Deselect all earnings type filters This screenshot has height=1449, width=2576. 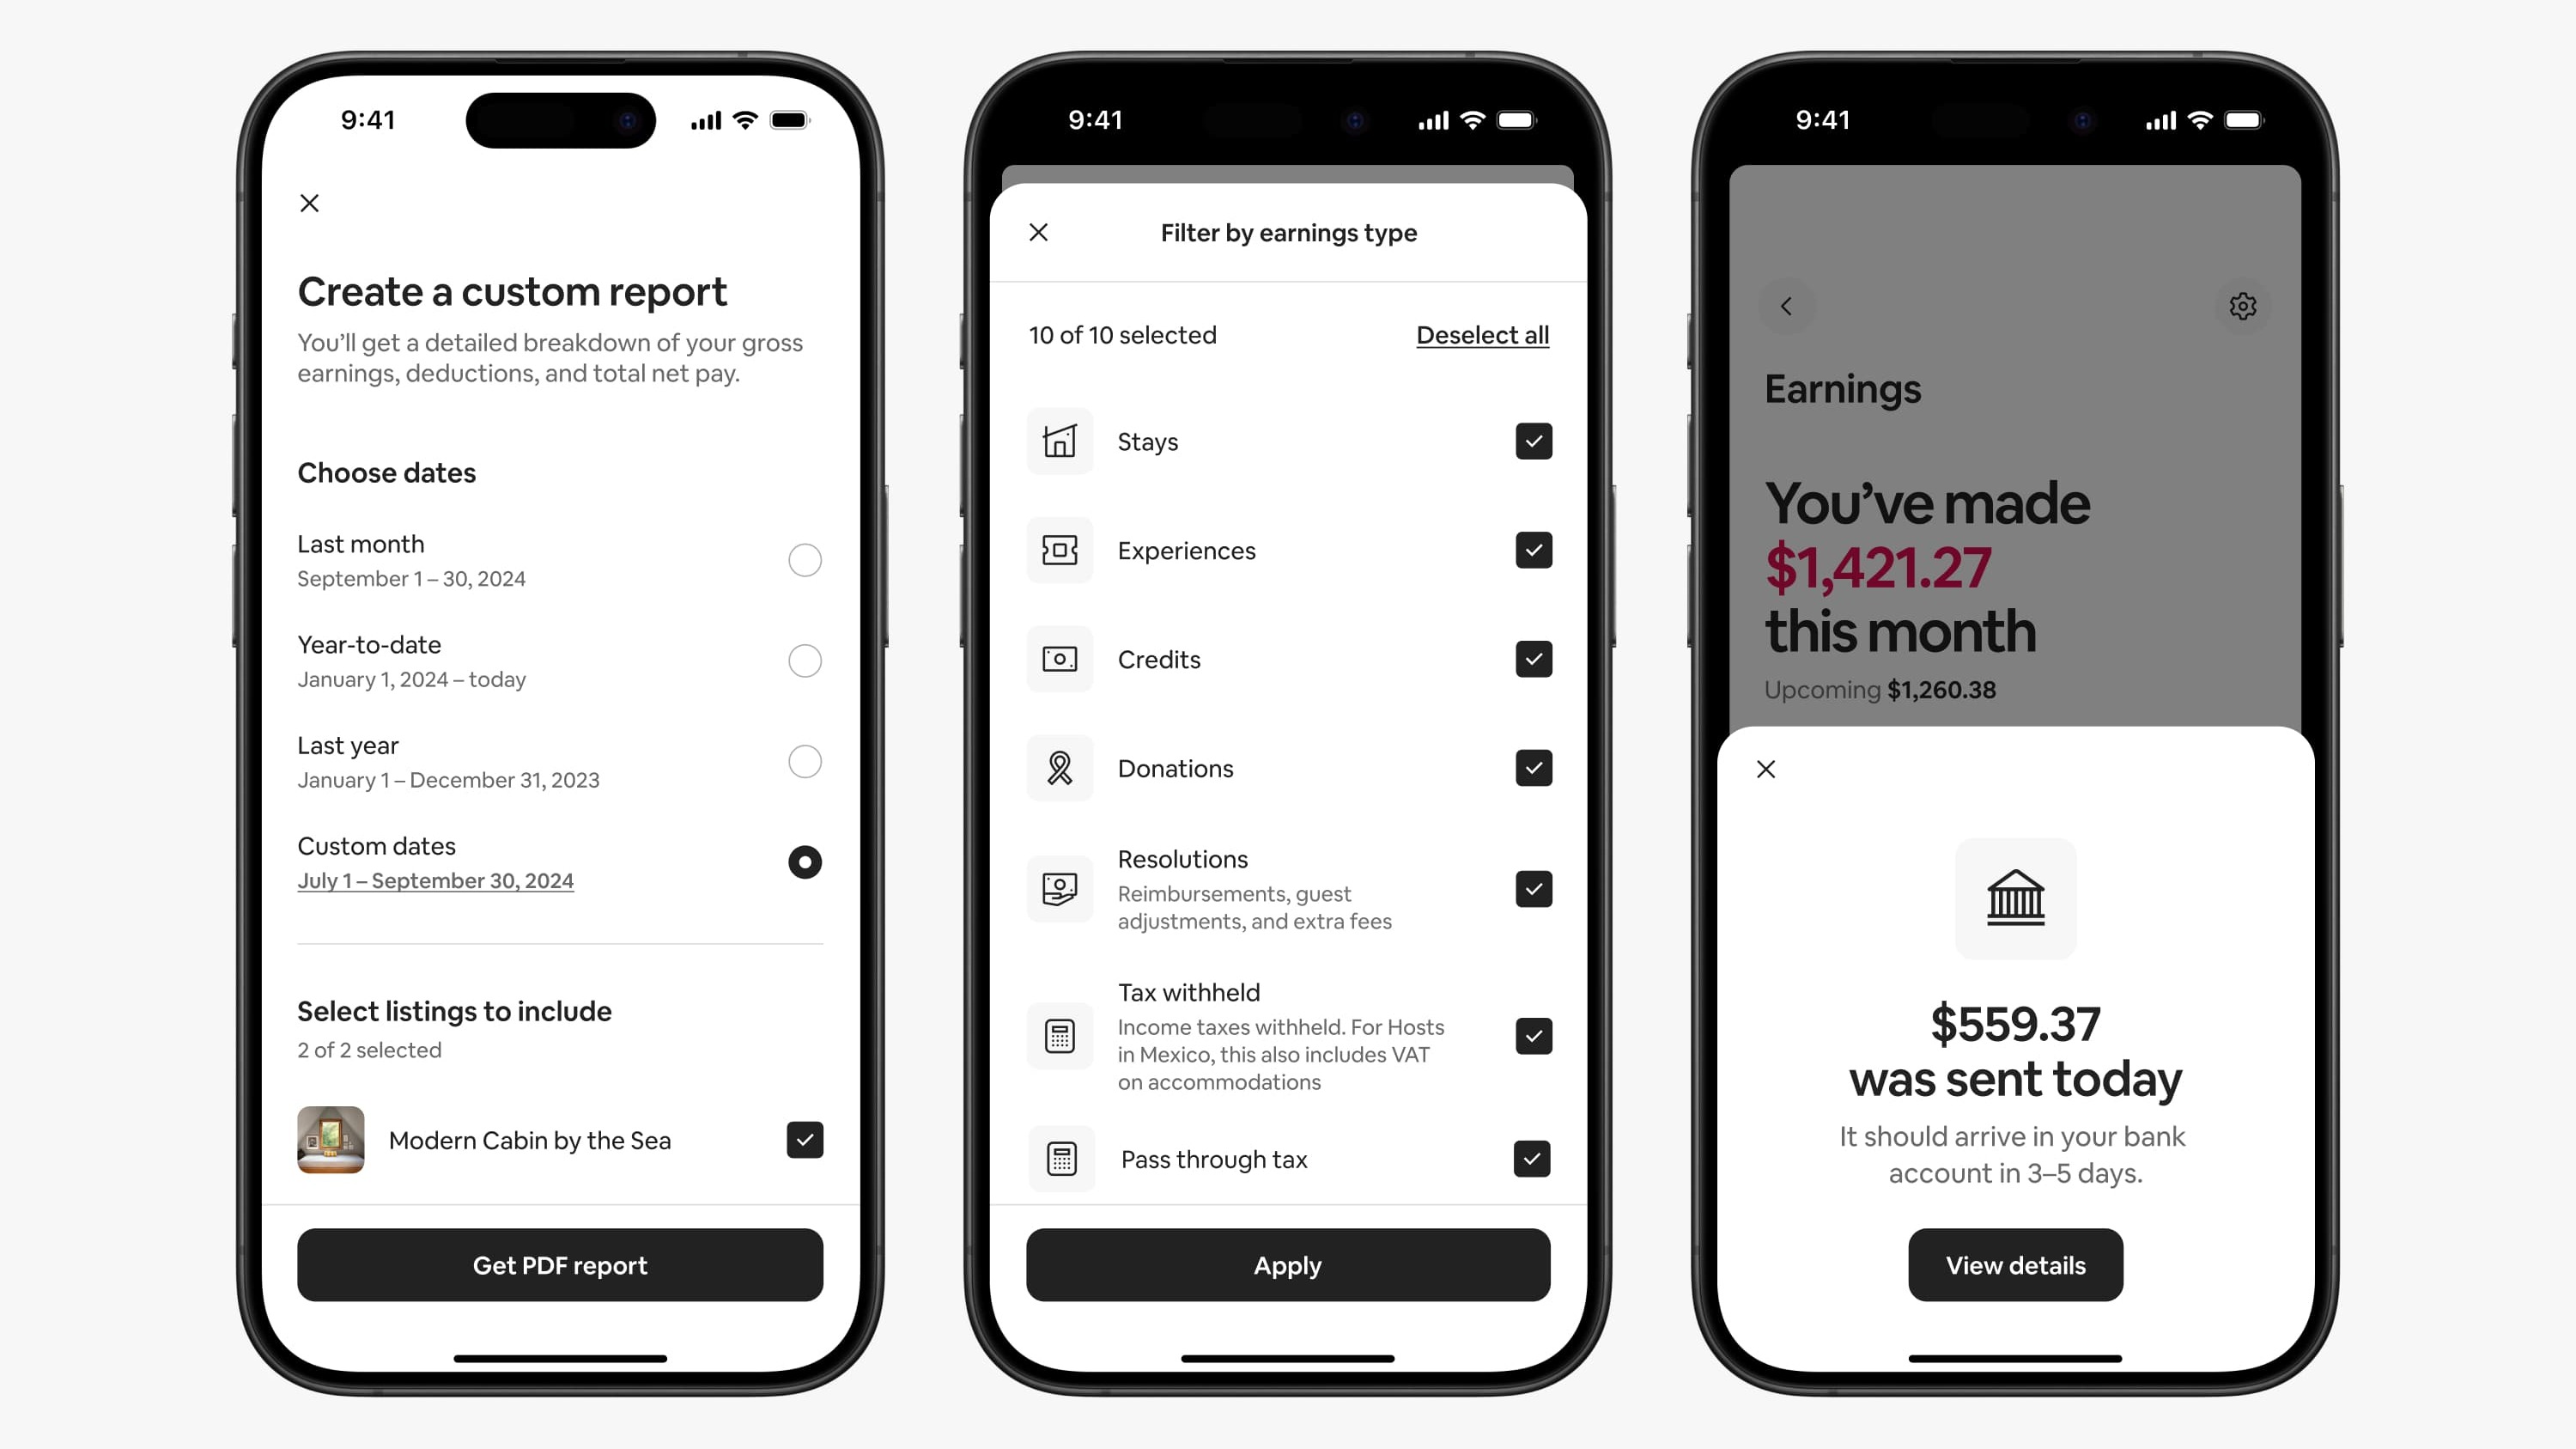[1481, 334]
